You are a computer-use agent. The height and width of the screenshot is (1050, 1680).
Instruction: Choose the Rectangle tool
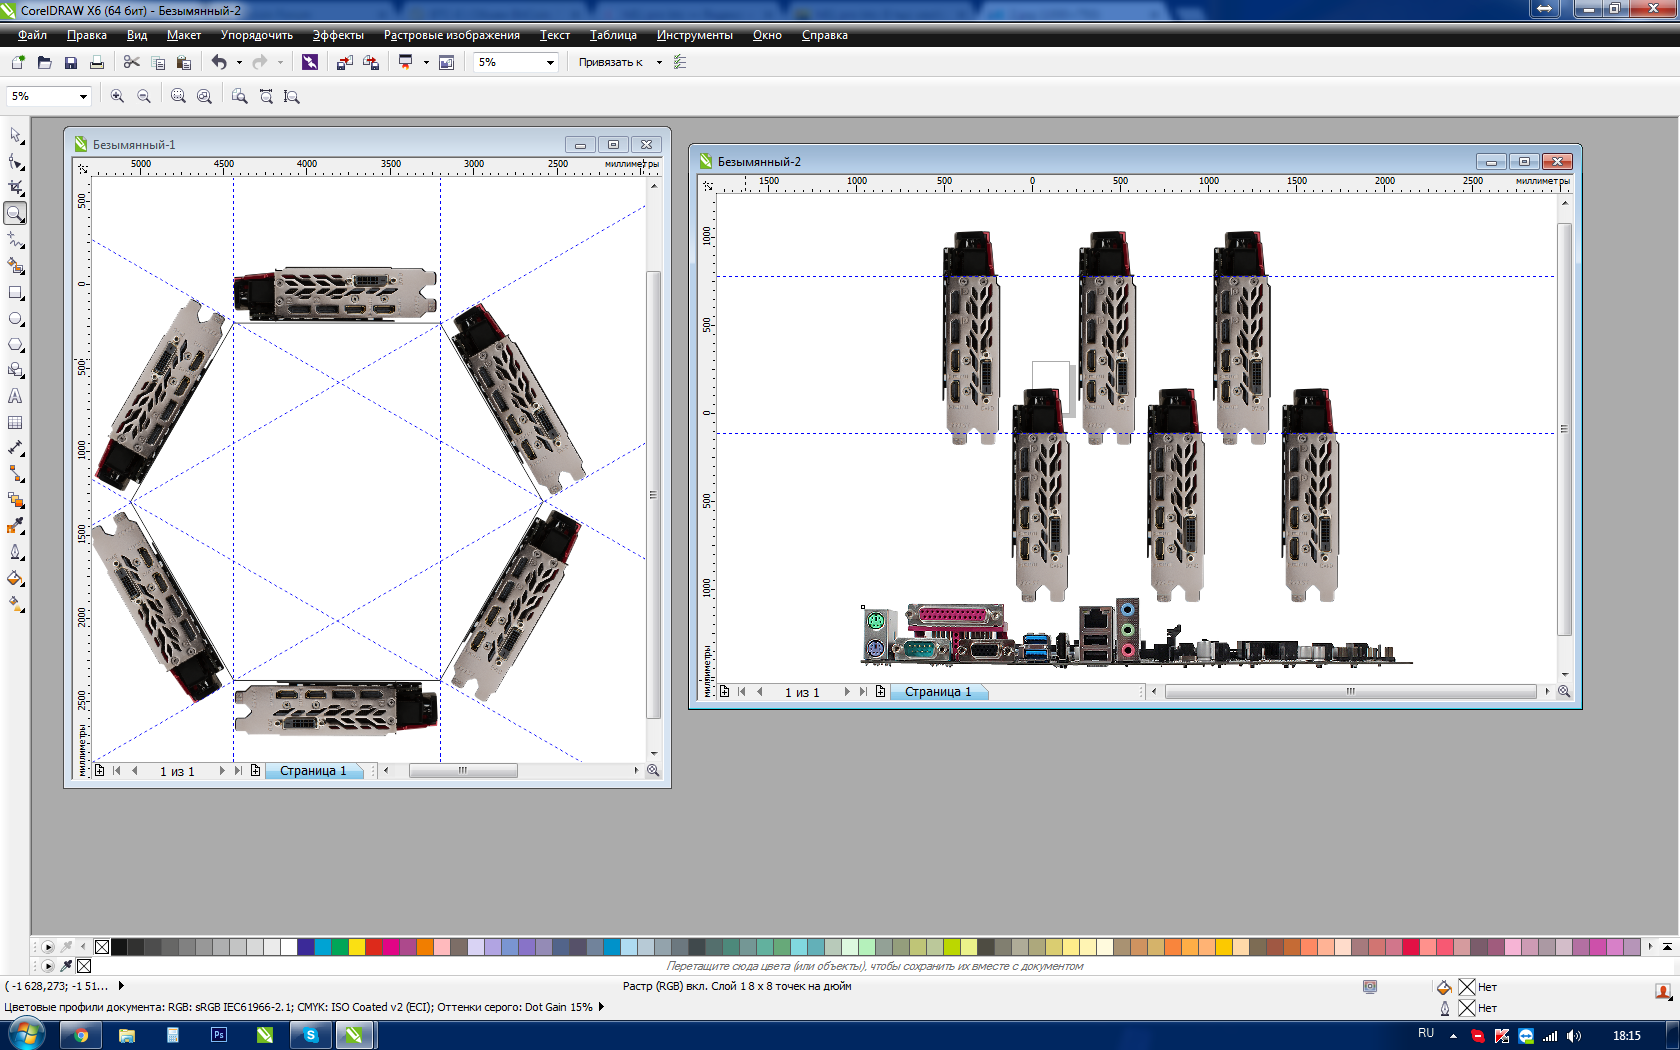15,293
